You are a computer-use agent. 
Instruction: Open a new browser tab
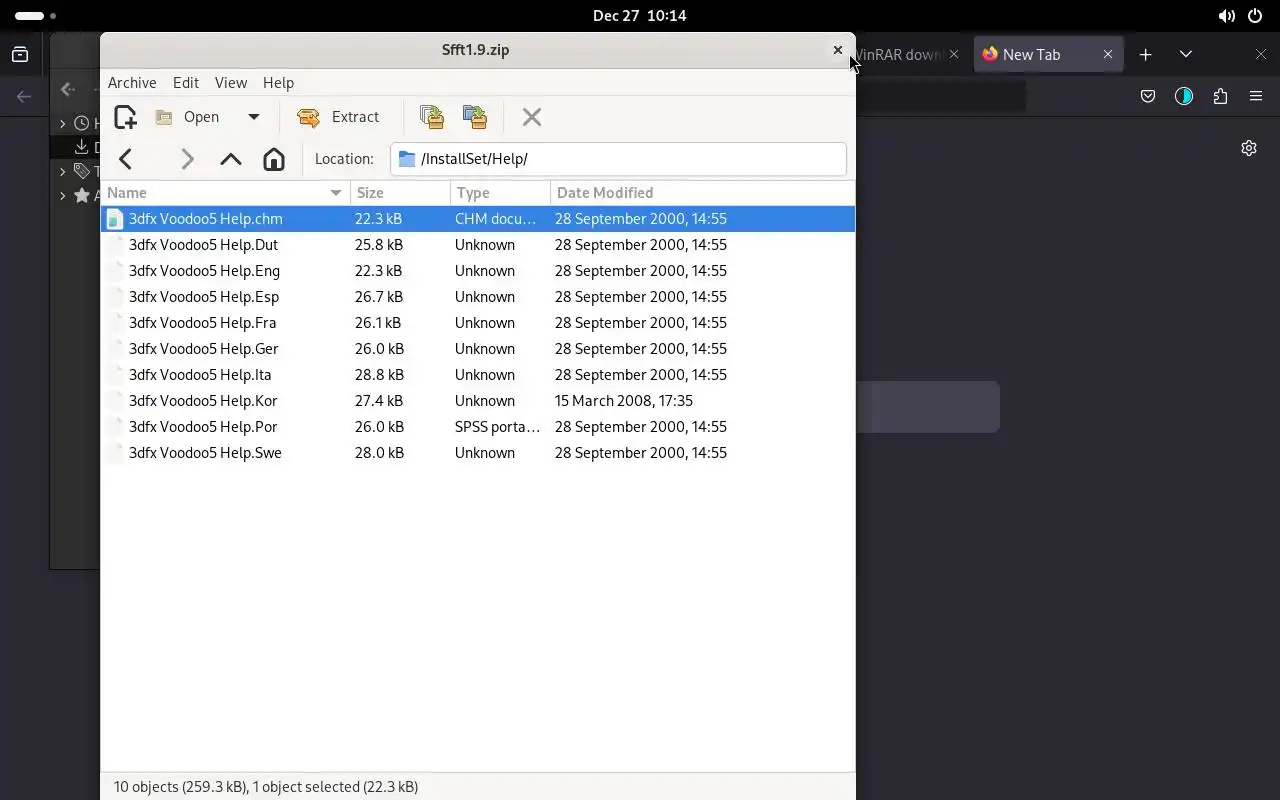click(1146, 55)
